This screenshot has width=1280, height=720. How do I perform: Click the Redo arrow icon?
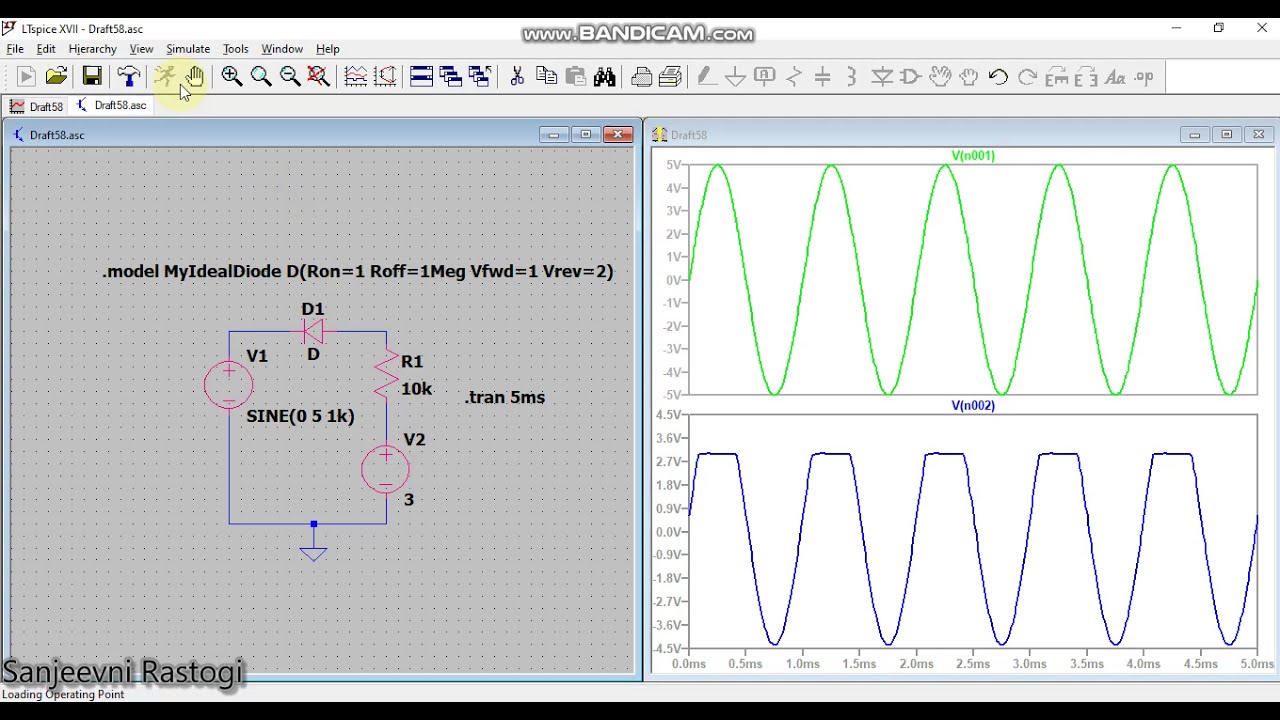tap(1027, 76)
